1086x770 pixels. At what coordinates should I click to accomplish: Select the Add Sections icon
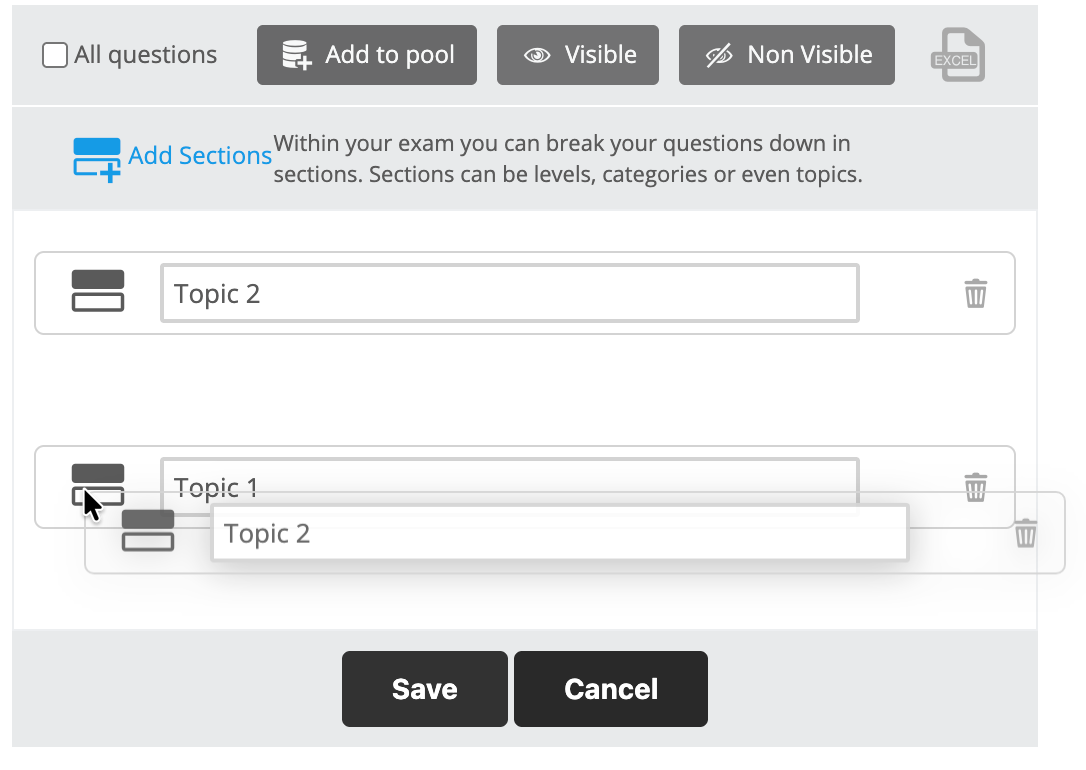point(97,155)
